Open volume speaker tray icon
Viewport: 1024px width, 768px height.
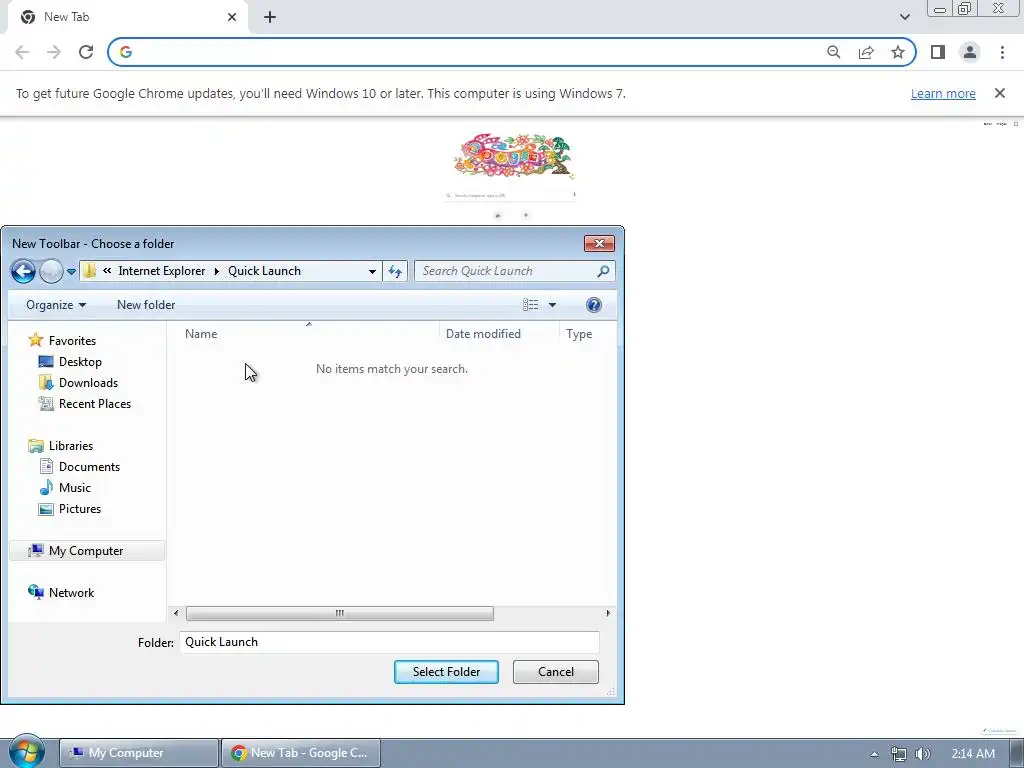point(922,754)
